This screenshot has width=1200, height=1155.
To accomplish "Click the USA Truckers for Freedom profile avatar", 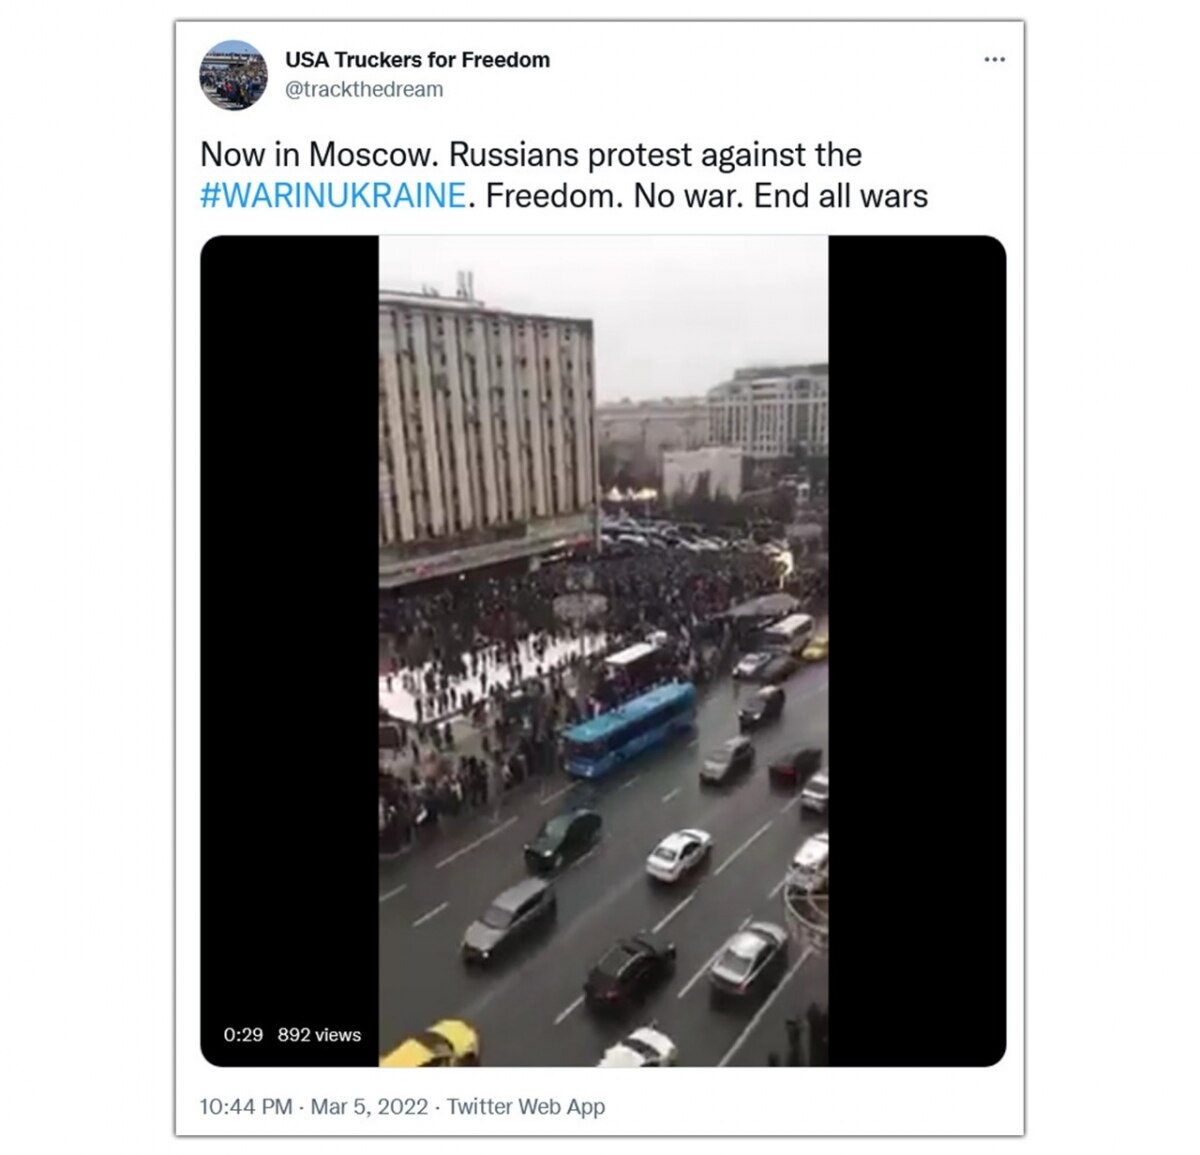I will 233,75.
